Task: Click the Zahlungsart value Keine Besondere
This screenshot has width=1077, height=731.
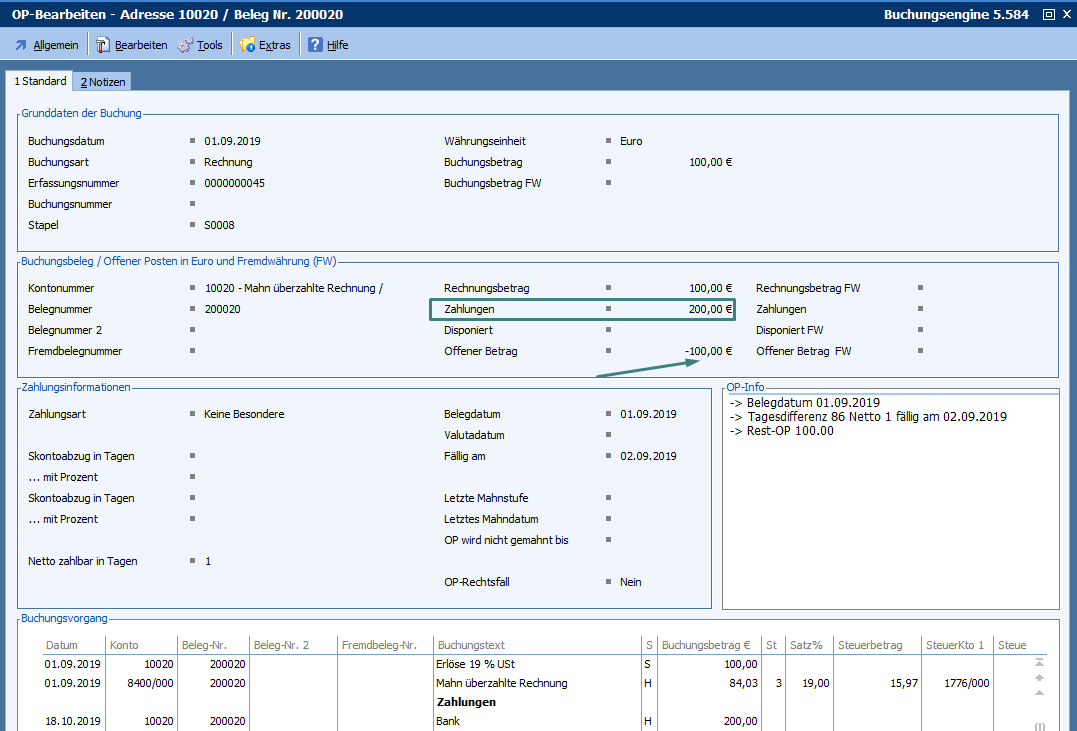Action: (x=244, y=414)
